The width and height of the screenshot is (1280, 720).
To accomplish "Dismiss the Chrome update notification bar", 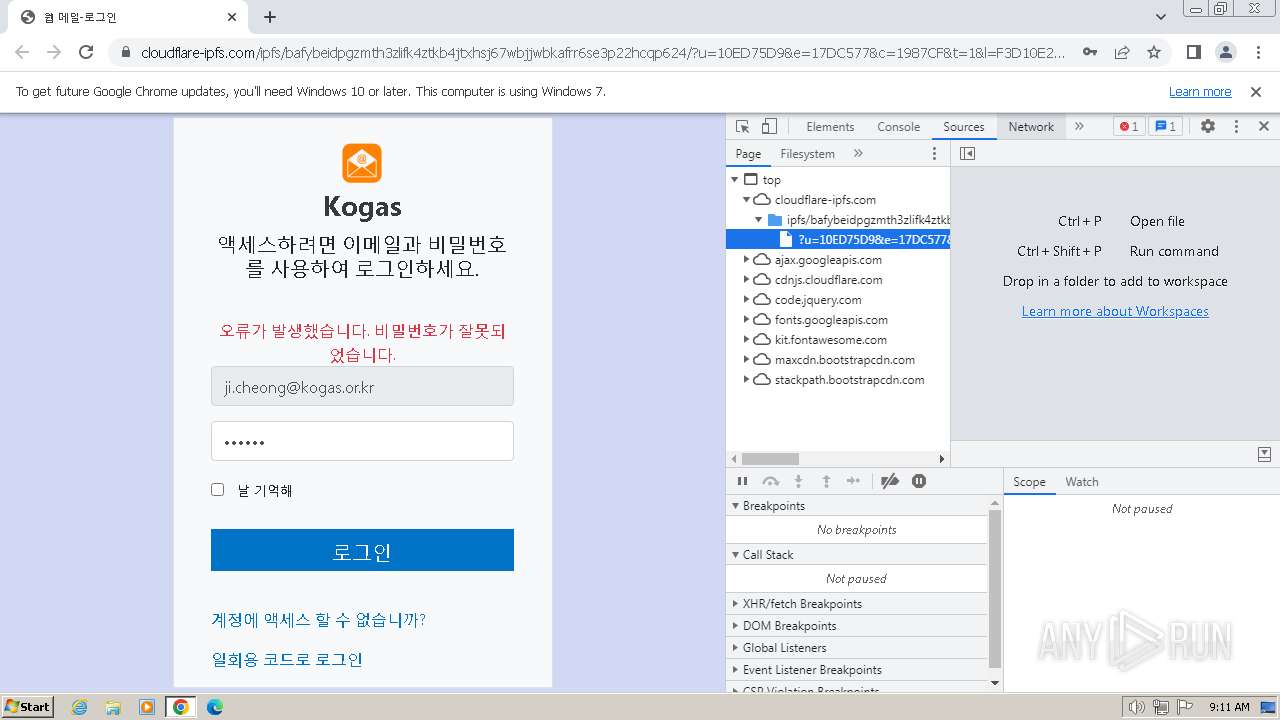I will click(1256, 92).
